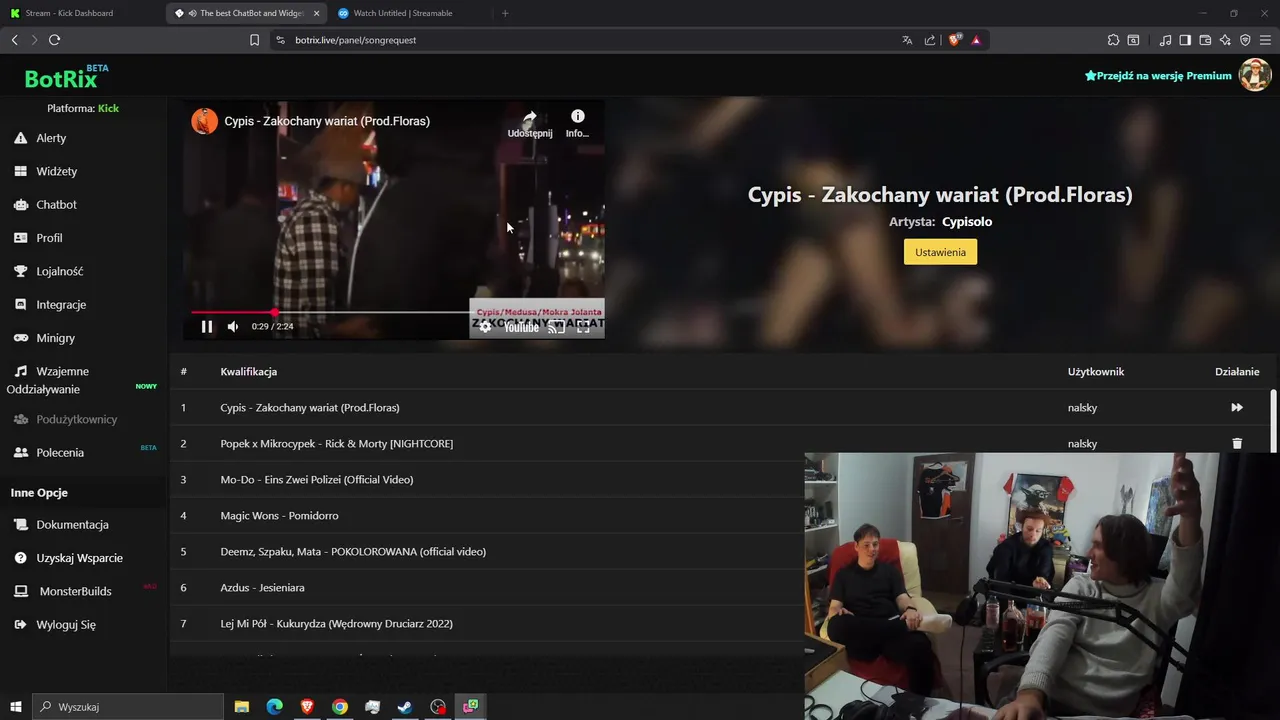Open the browser media control icon

[x=1165, y=40]
